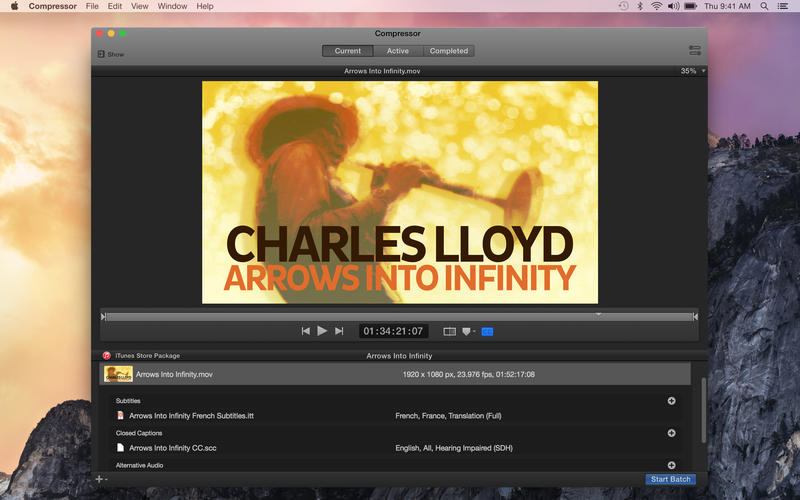Toggle the blue closed captions button

point(487,331)
